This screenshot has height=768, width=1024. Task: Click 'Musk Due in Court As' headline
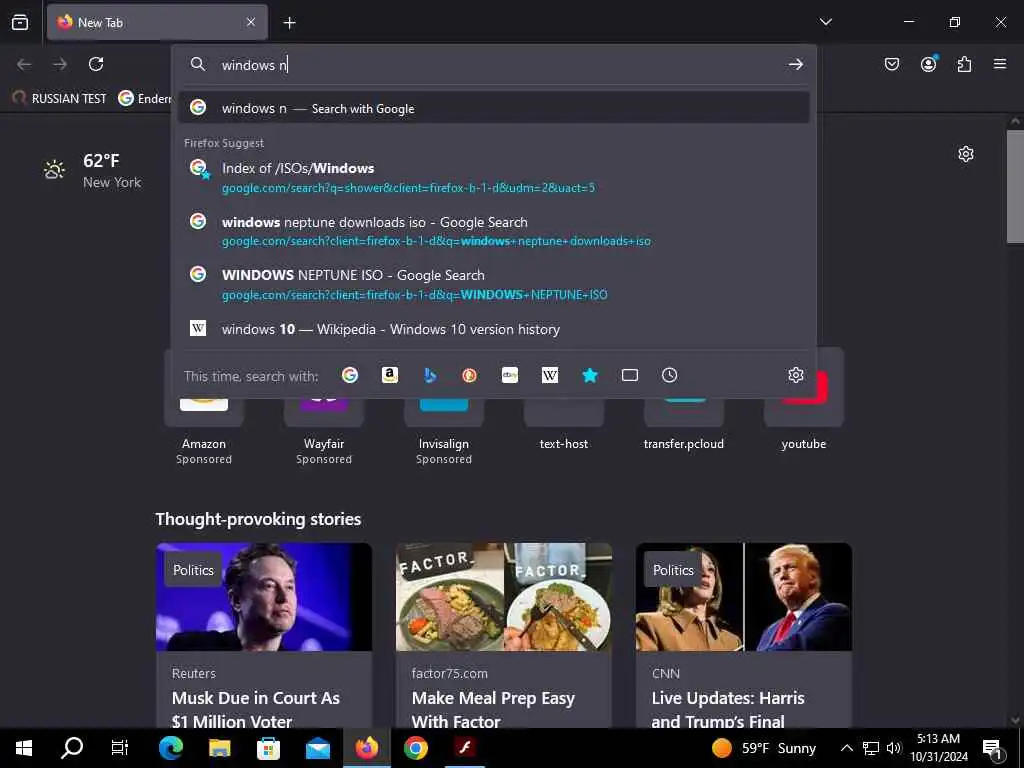click(255, 698)
